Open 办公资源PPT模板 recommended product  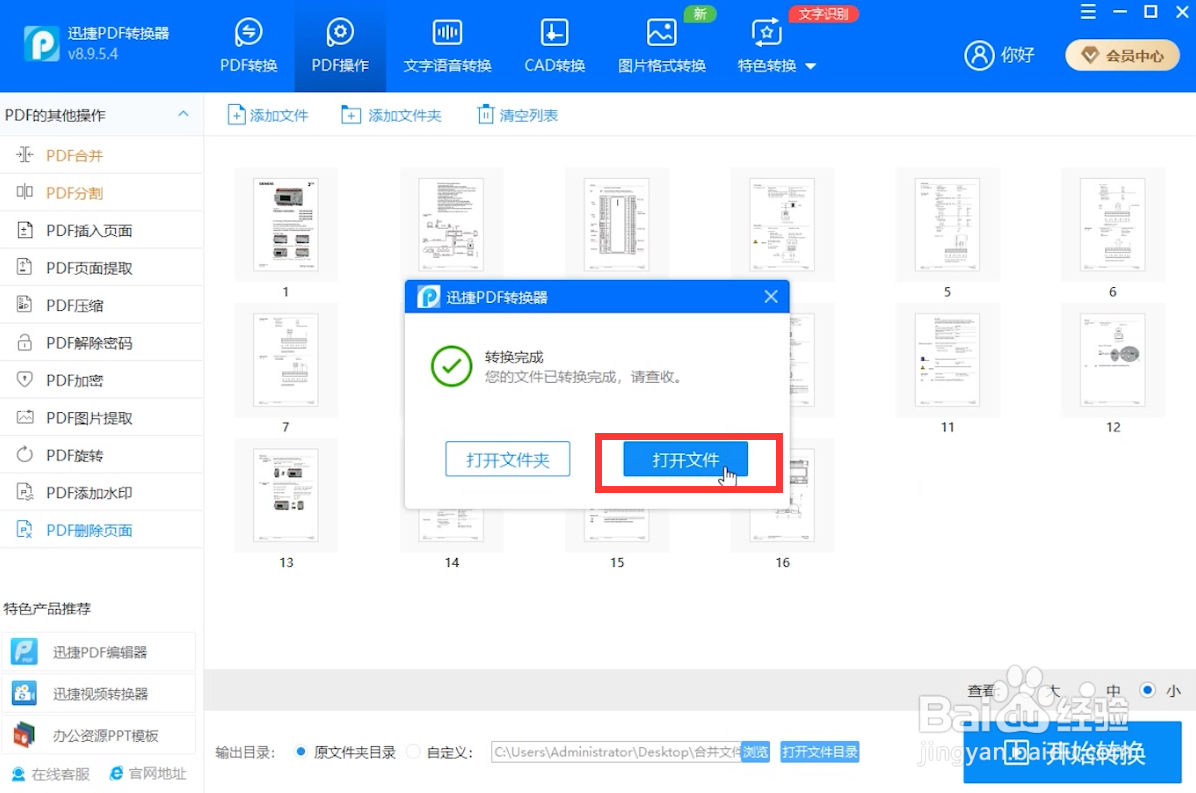click(98, 735)
